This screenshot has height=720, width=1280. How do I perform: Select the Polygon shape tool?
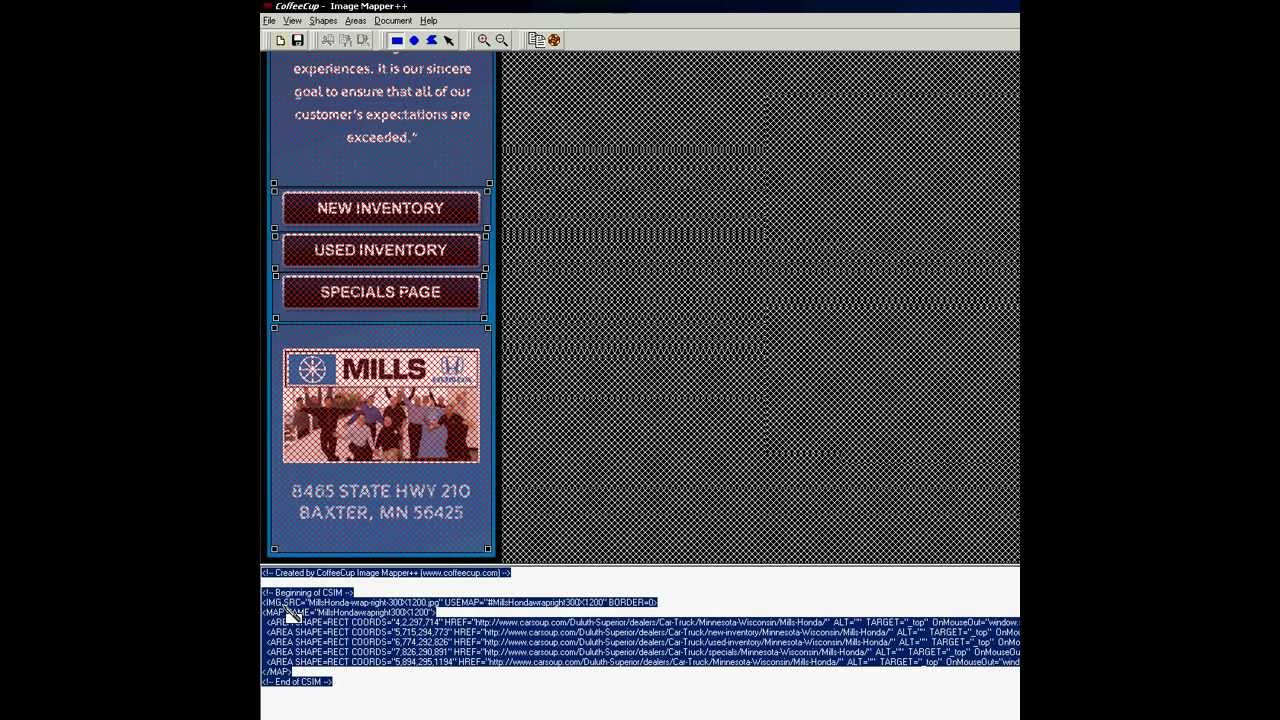431,40
